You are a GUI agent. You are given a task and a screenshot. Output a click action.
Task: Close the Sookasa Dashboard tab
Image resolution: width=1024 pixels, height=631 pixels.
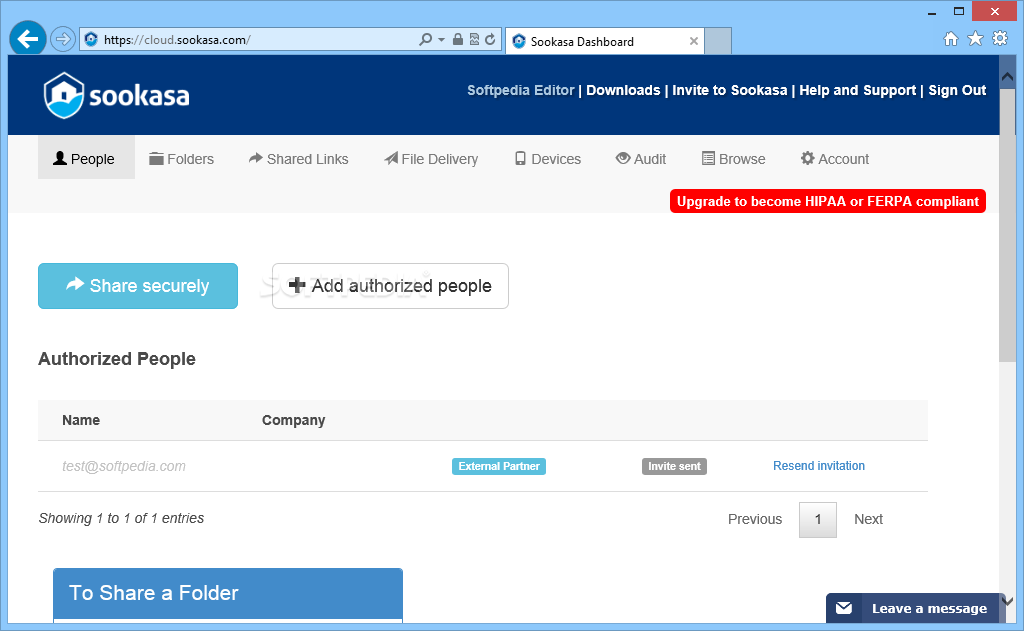(x=694, y=41)
